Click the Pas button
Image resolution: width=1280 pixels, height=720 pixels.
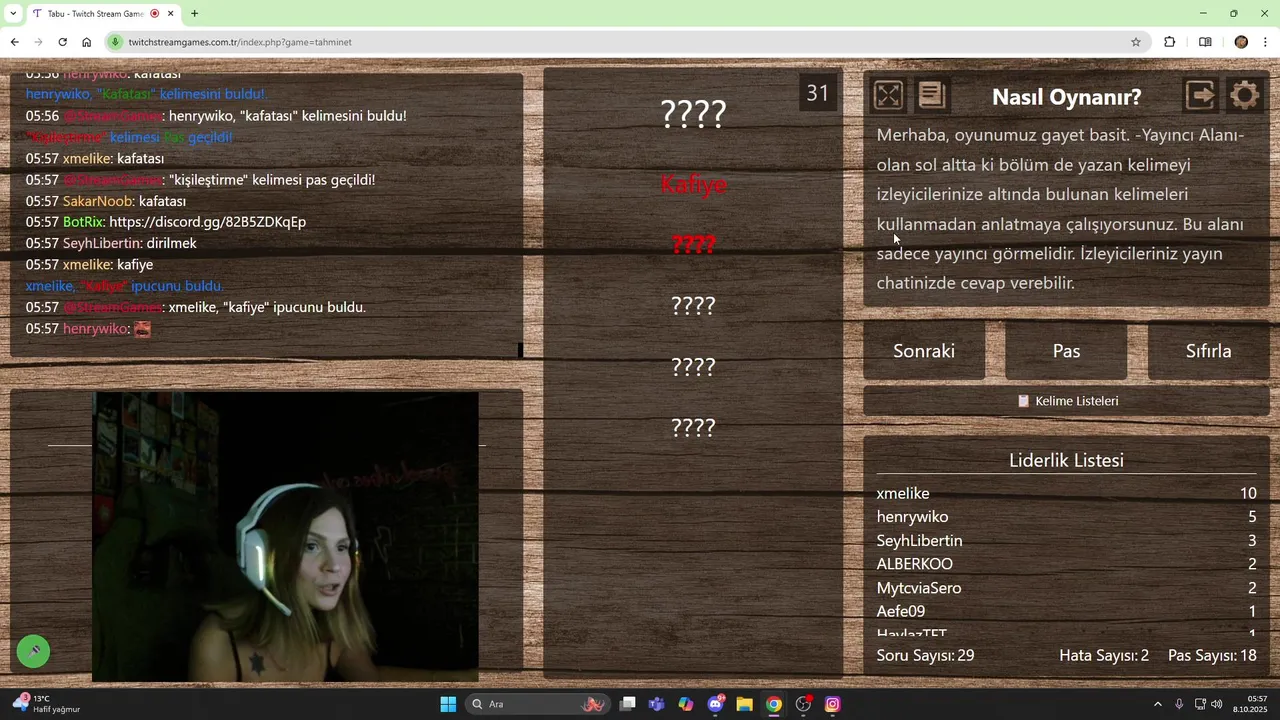tap(1066, 351)
